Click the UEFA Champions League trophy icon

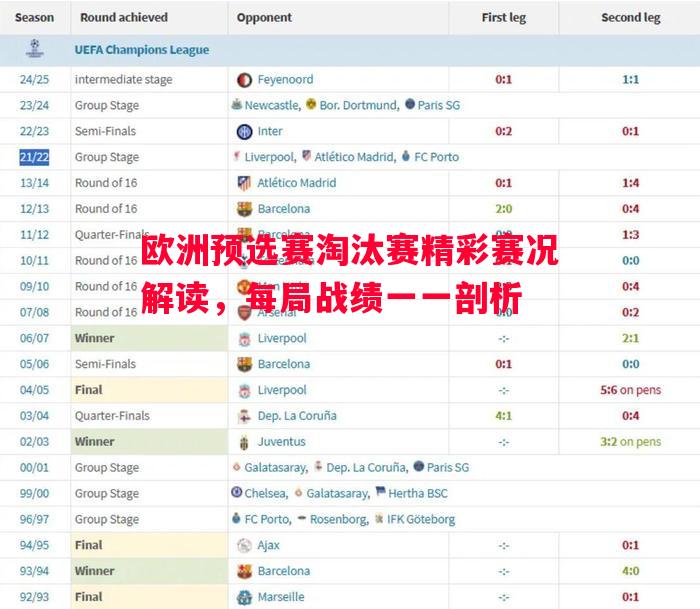tap(35, 49)
